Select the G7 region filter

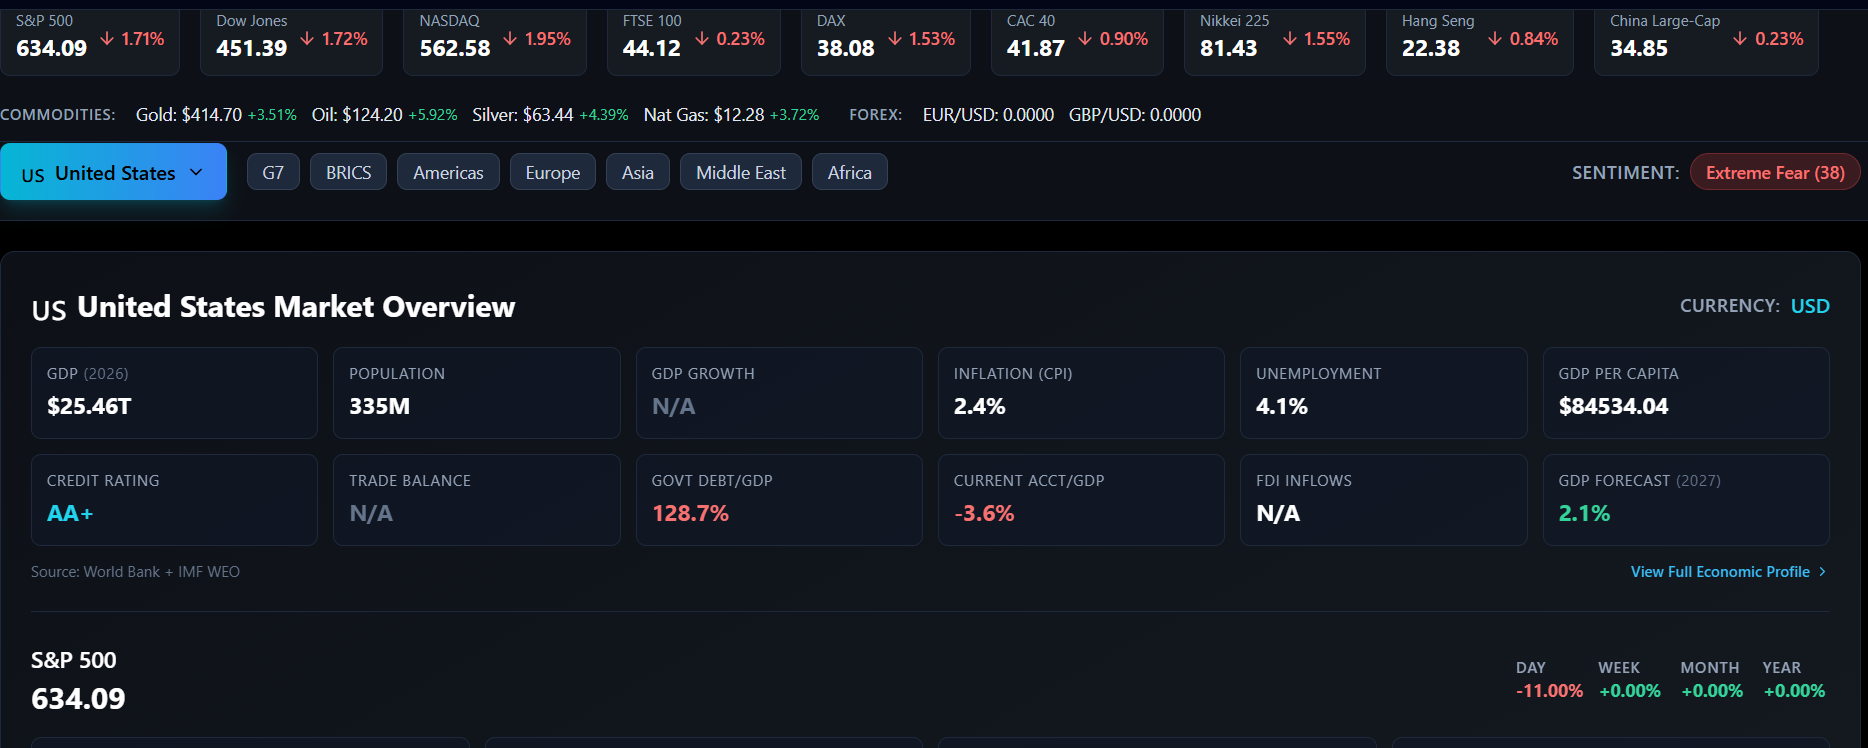coord(273,172)
